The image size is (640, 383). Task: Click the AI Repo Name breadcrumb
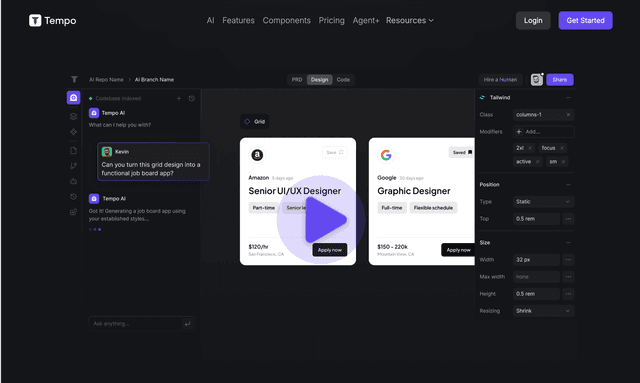pos(106,80)
